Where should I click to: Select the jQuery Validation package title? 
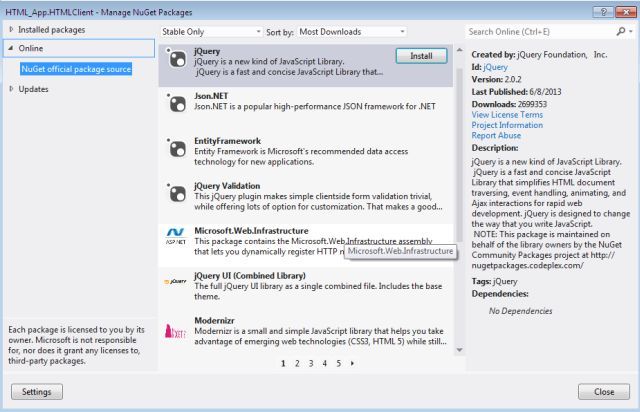[x=227, y=186]
